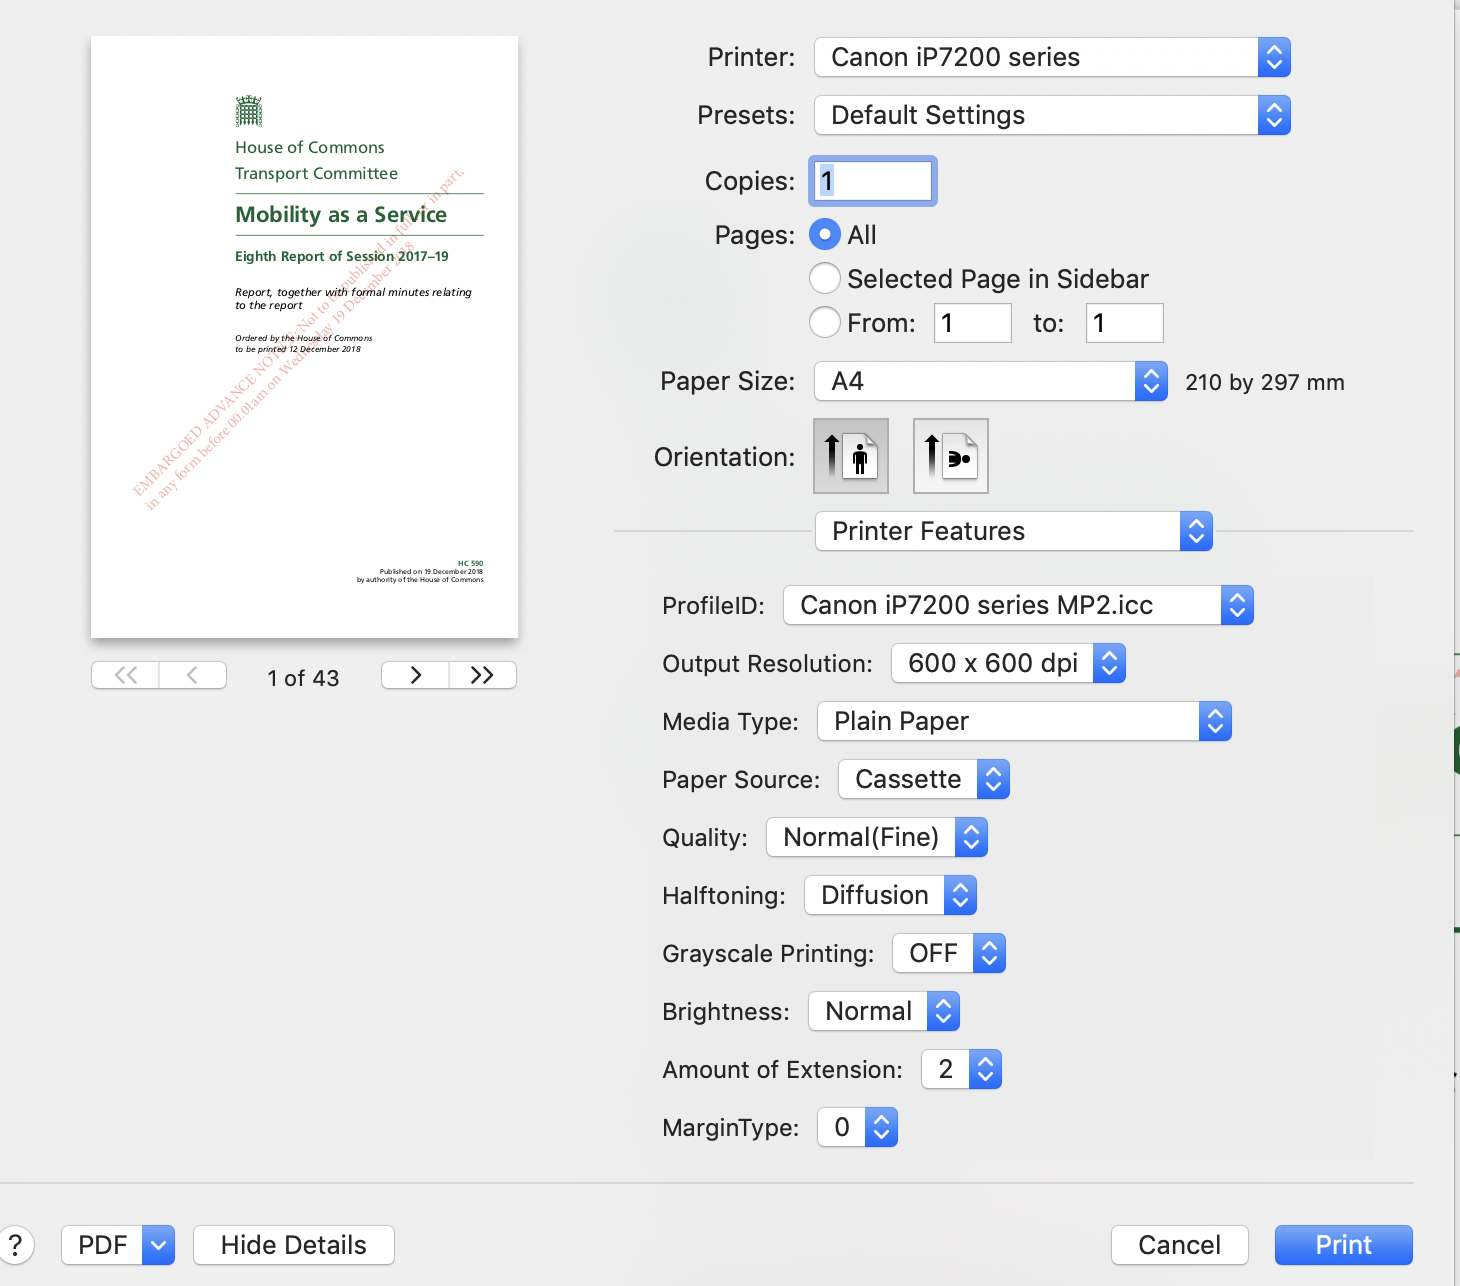Open the Brightness Normal selector
Image resolution: width=1460 pixels, height=1286 pixels.
coord(884,1011)
